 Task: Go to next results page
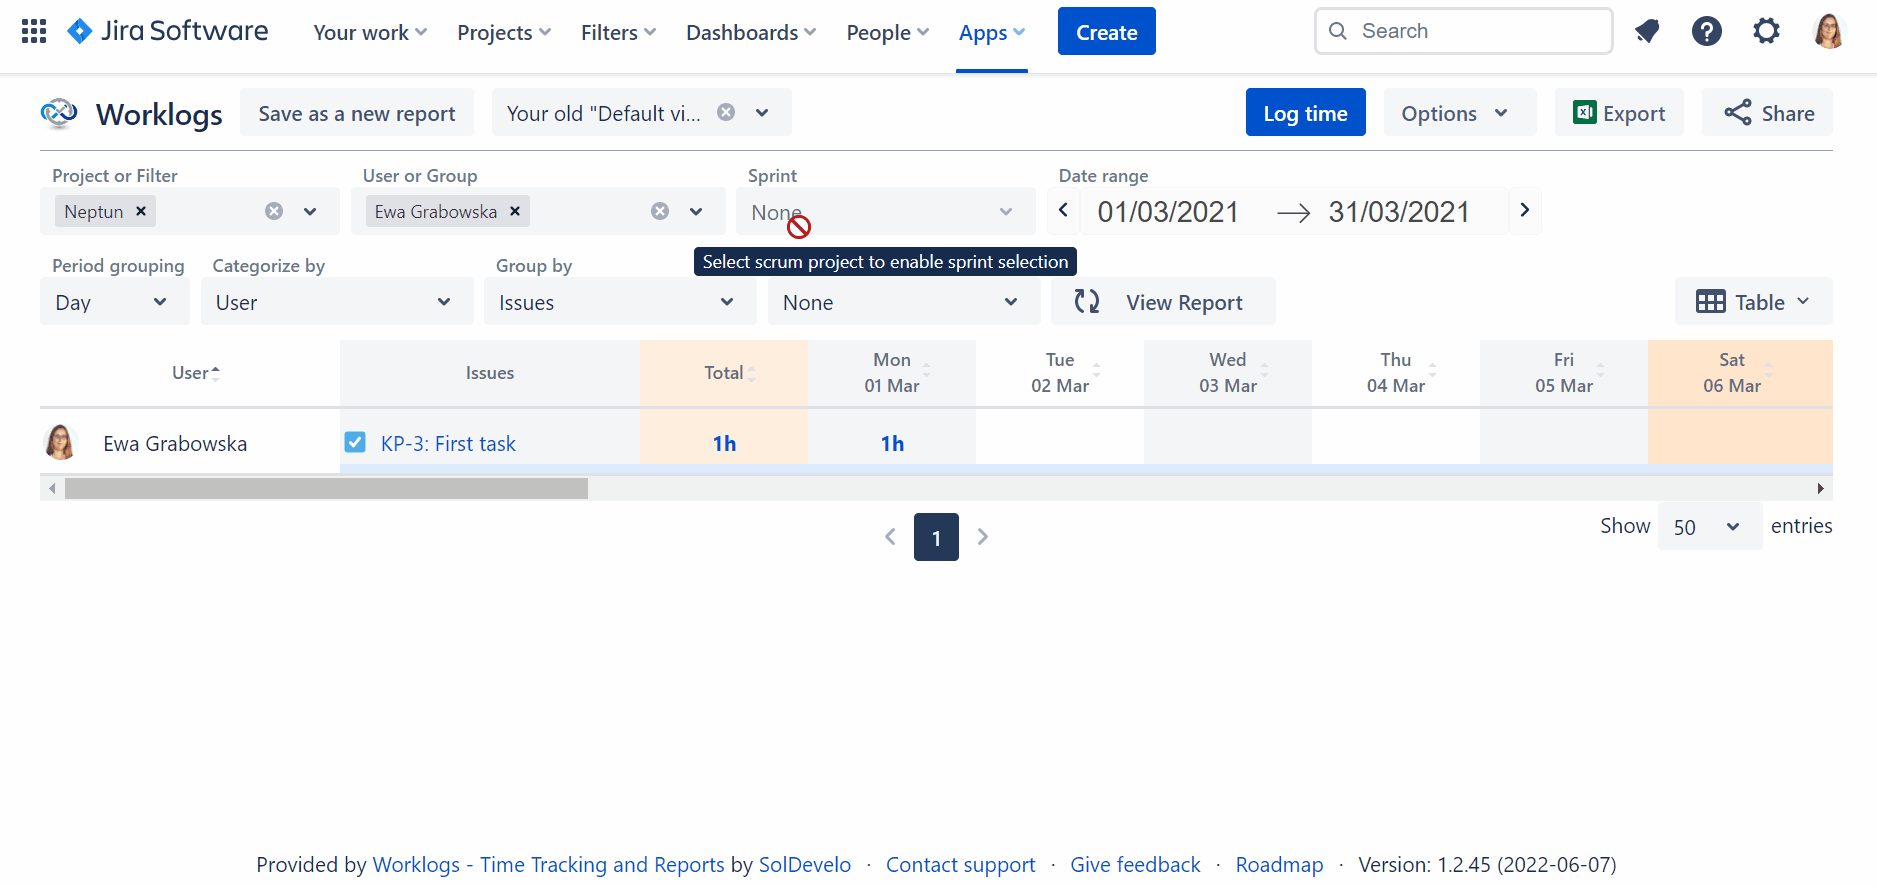click(983, 537)
